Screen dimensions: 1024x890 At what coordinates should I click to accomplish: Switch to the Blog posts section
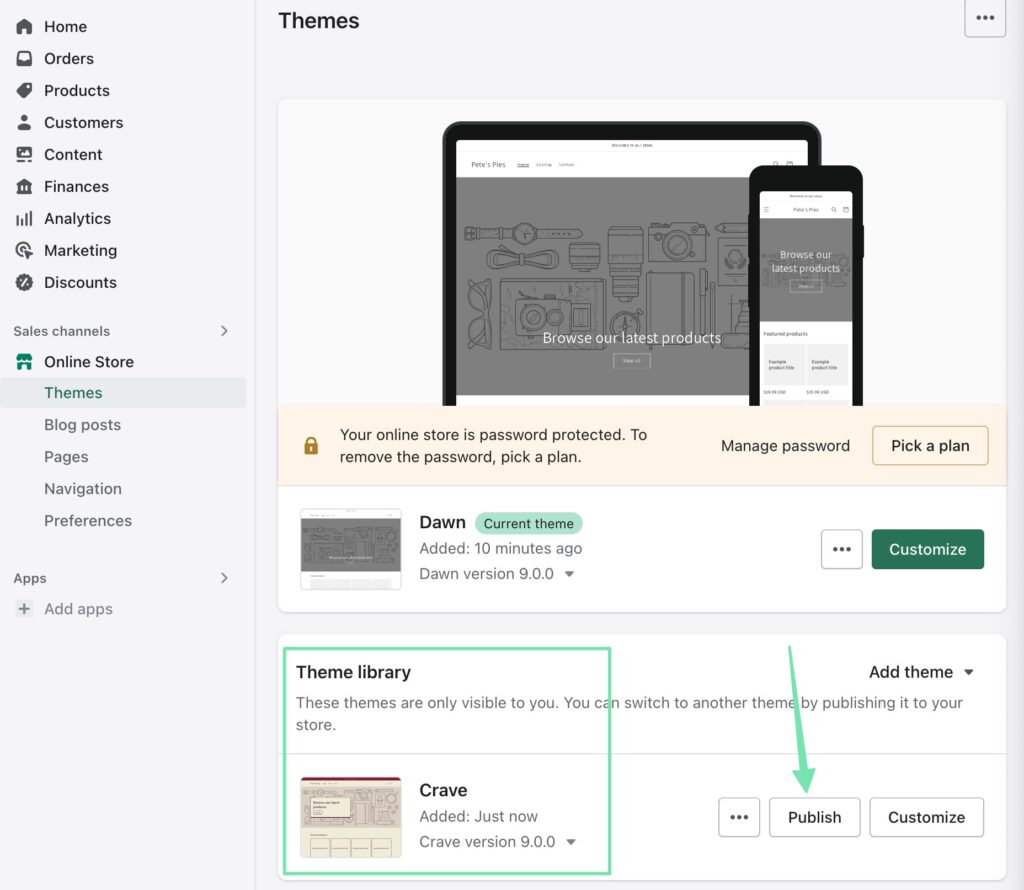tap(82, 425)
